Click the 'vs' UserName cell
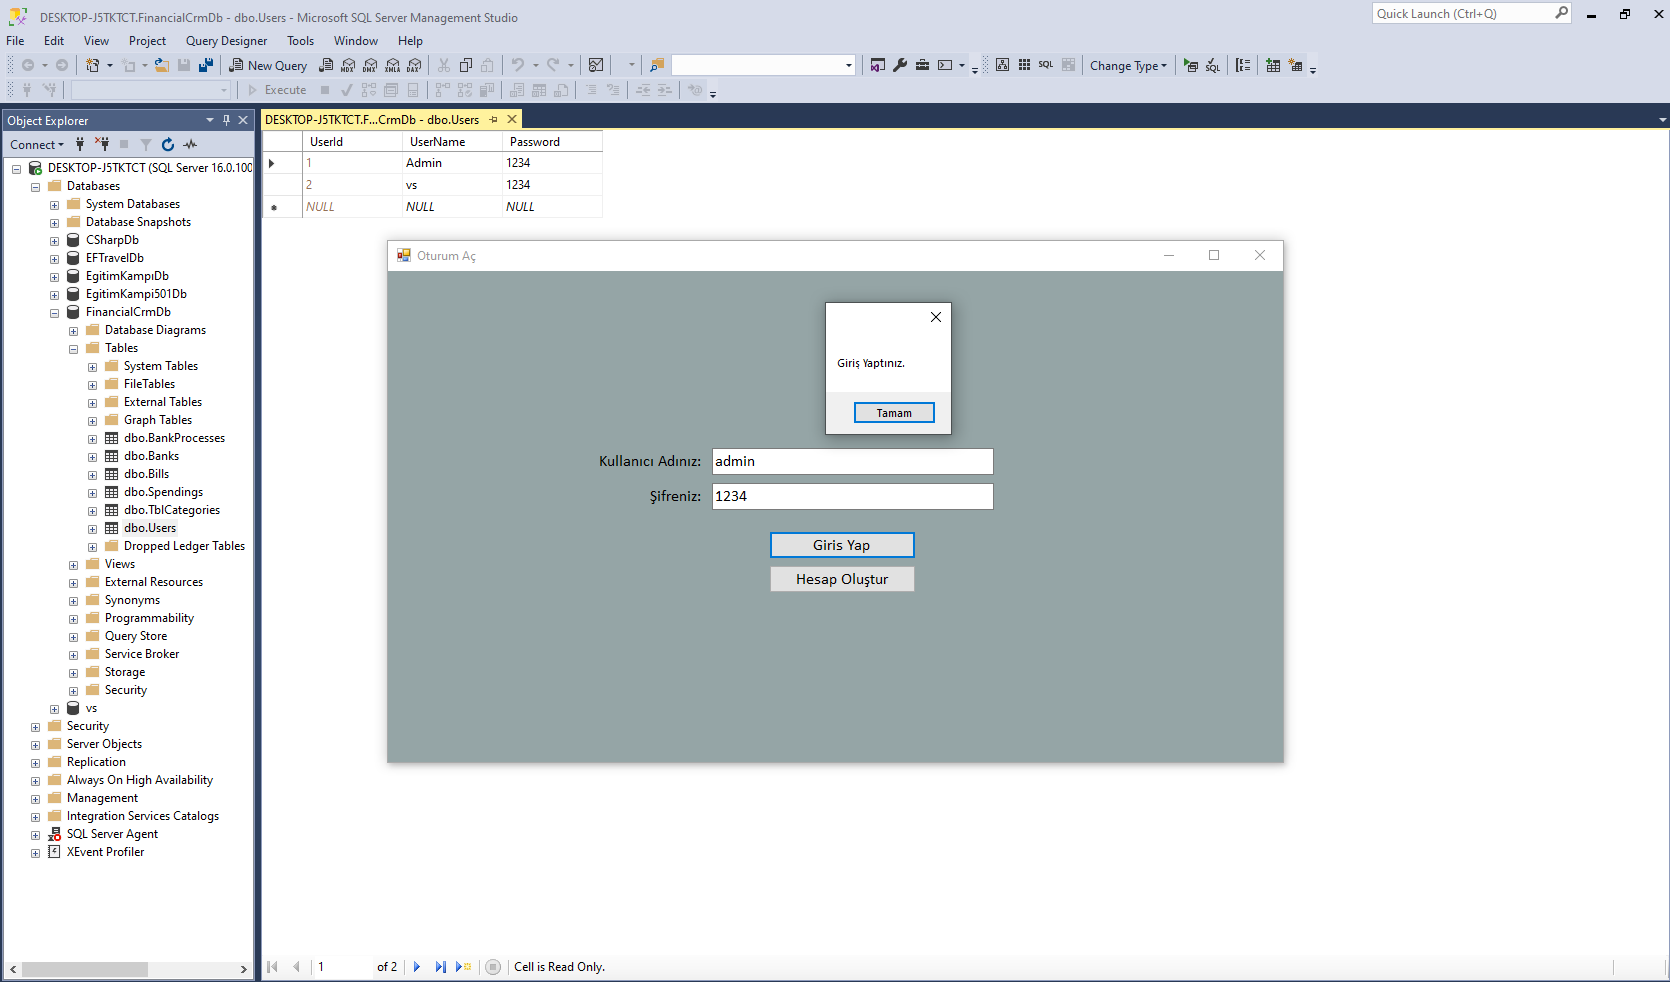 coord(452,185)
